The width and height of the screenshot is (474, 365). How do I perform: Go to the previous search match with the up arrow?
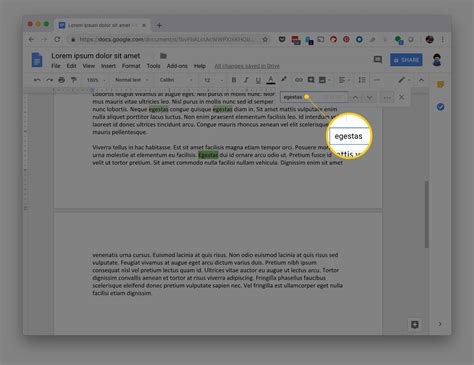click(355, 98)
